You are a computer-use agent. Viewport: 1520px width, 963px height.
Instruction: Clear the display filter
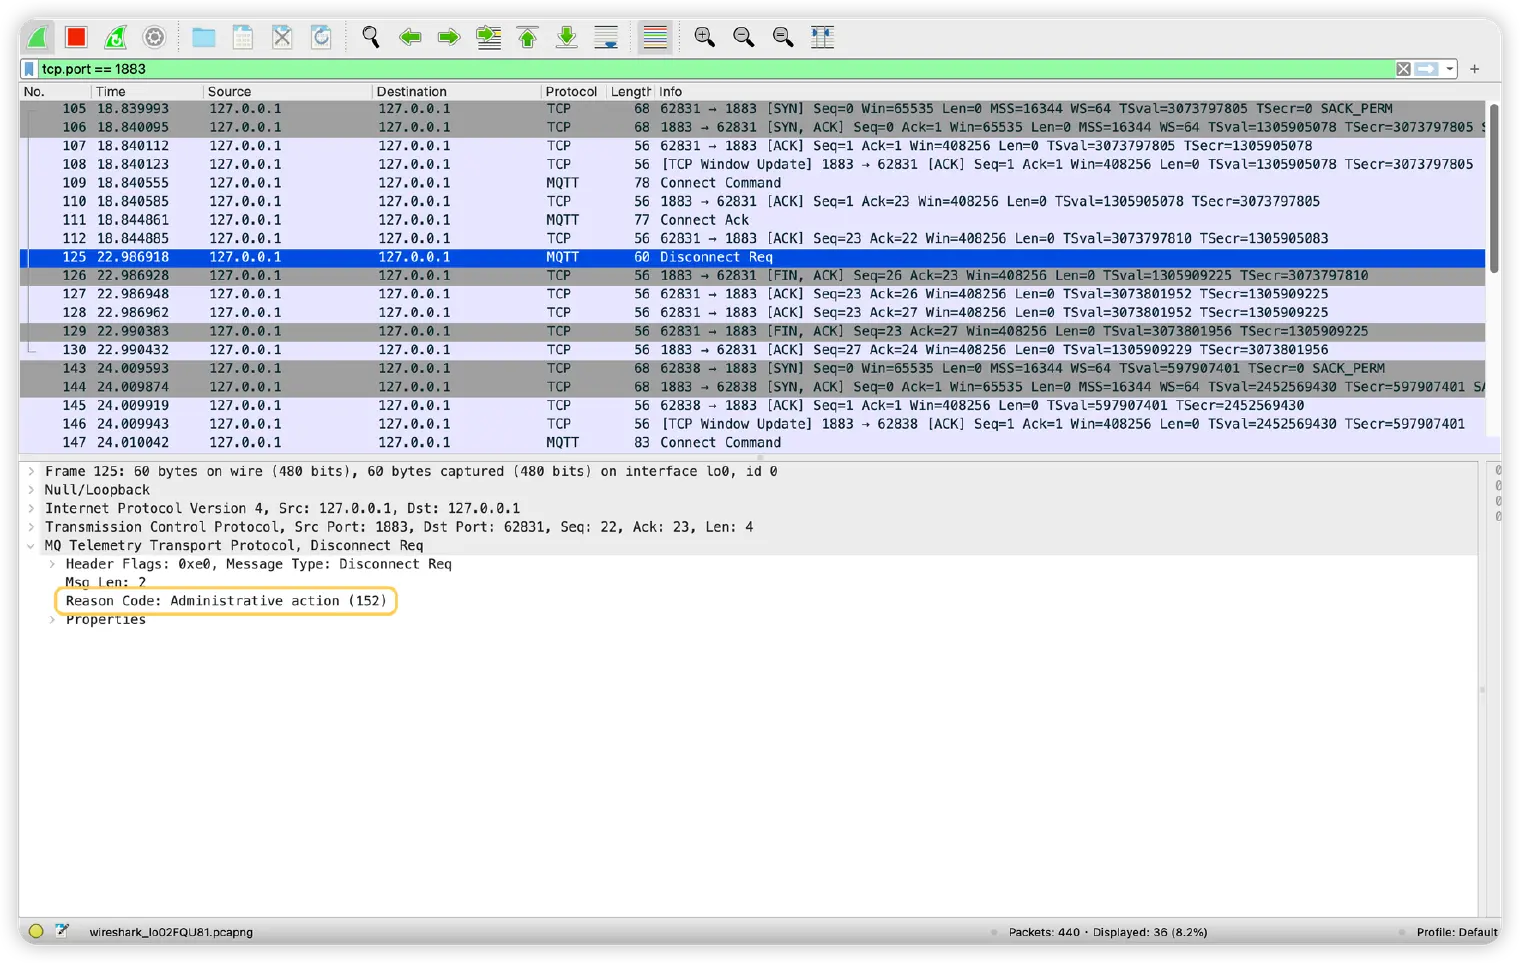pyautogui.click(x=1403, y=69)
